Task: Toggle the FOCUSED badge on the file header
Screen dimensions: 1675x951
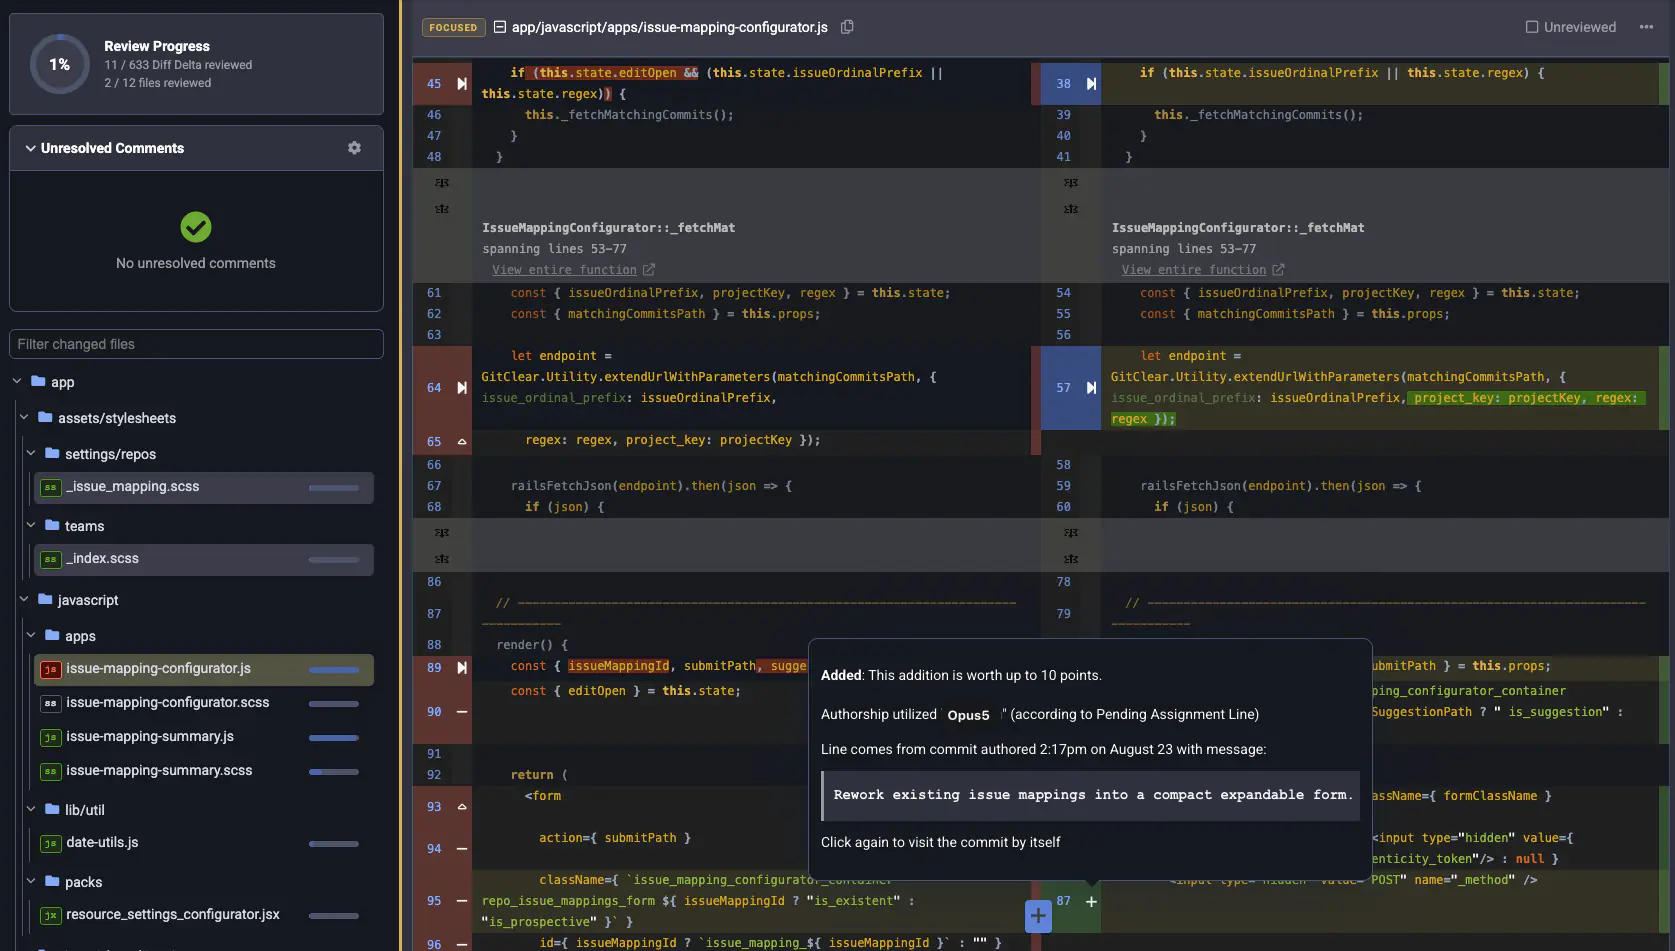Action: pyautogui.click(x=453, y=28)
